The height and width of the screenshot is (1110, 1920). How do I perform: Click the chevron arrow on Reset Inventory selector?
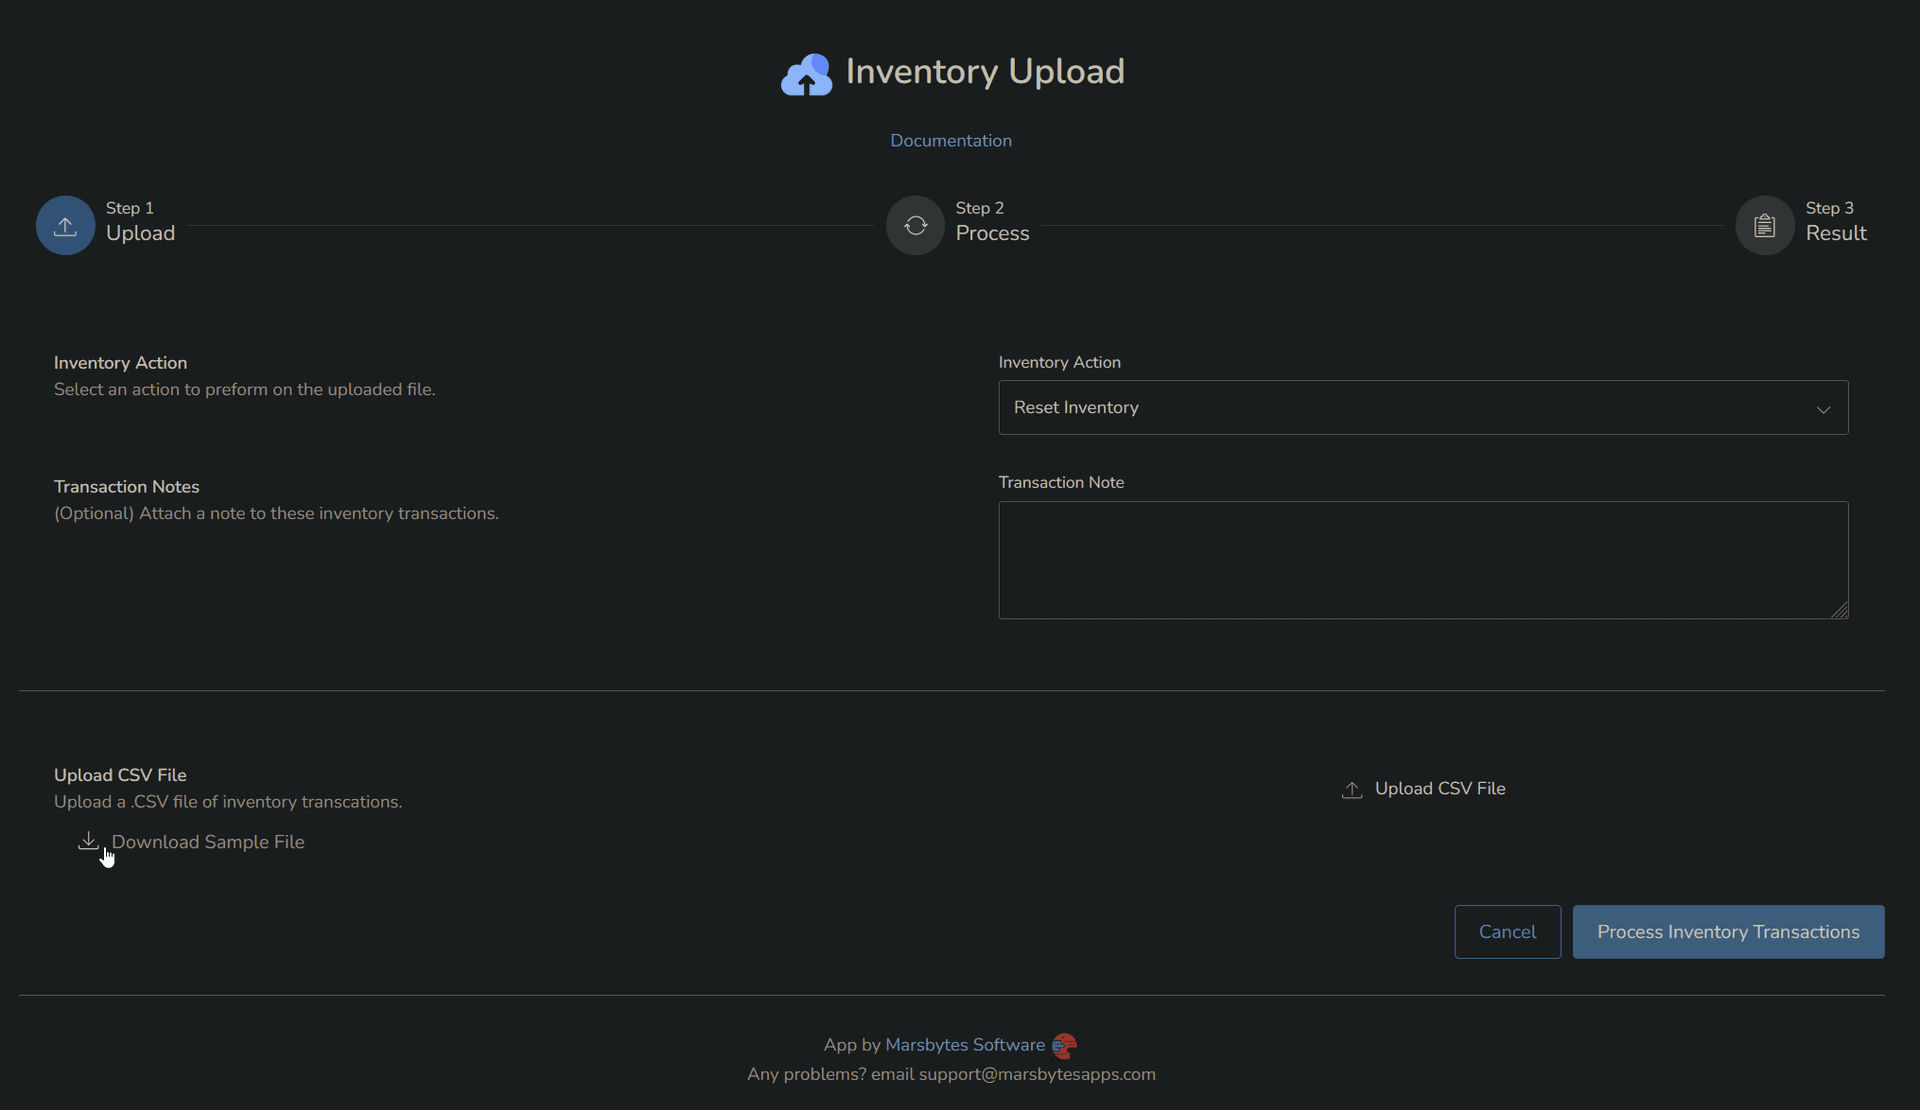coord(1822,409)
